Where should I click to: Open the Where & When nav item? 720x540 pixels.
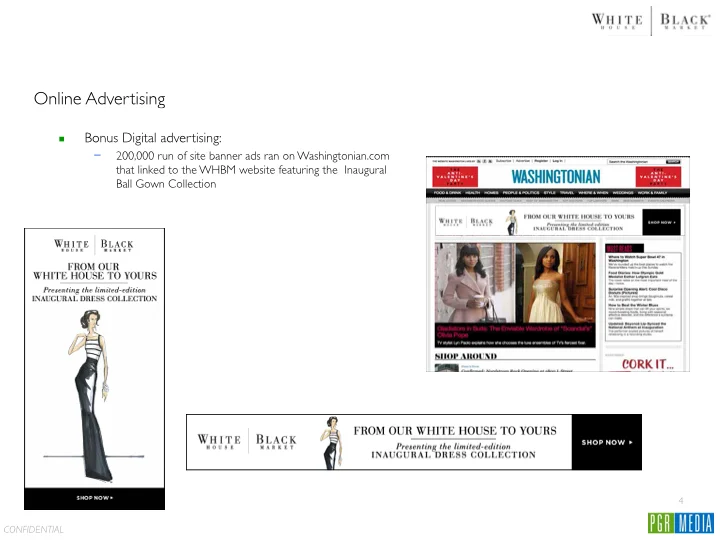(x=593, y=193)
